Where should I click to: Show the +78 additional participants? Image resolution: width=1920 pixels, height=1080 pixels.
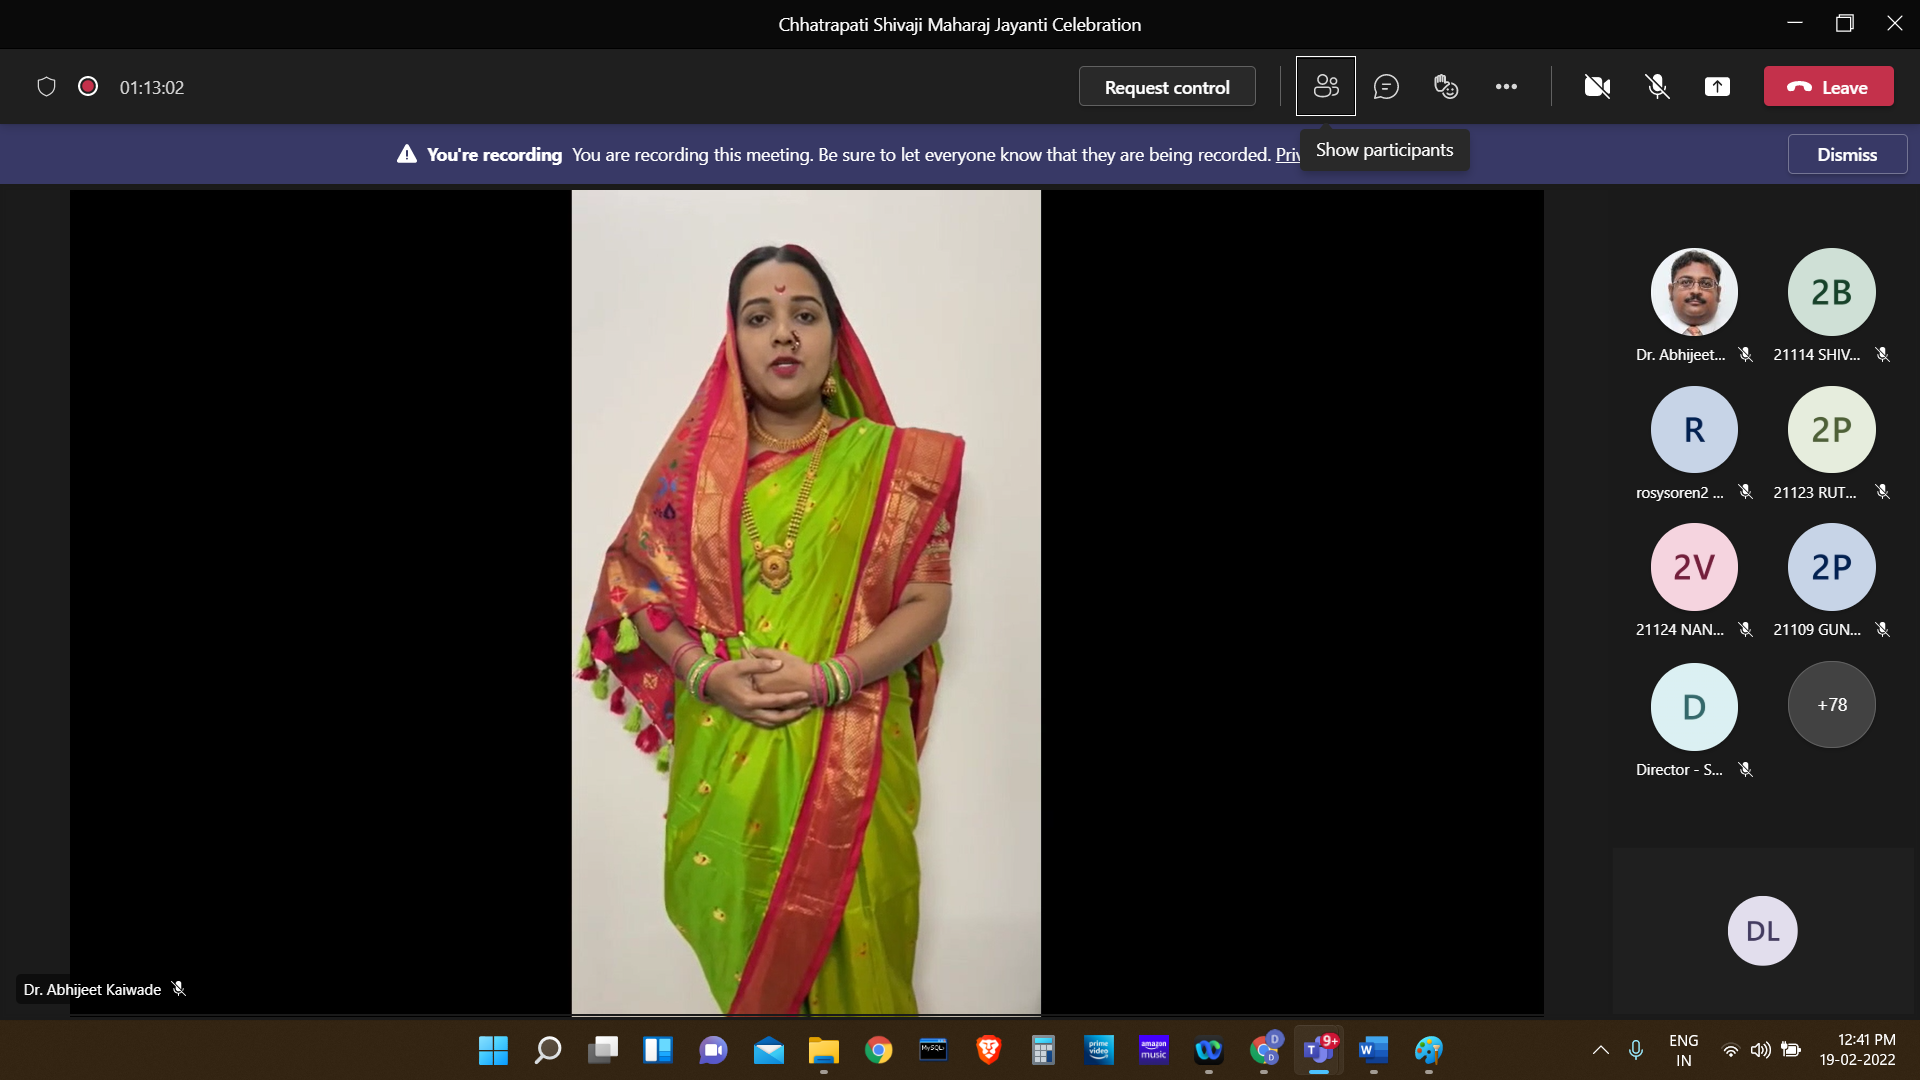tap(1831, 705)
